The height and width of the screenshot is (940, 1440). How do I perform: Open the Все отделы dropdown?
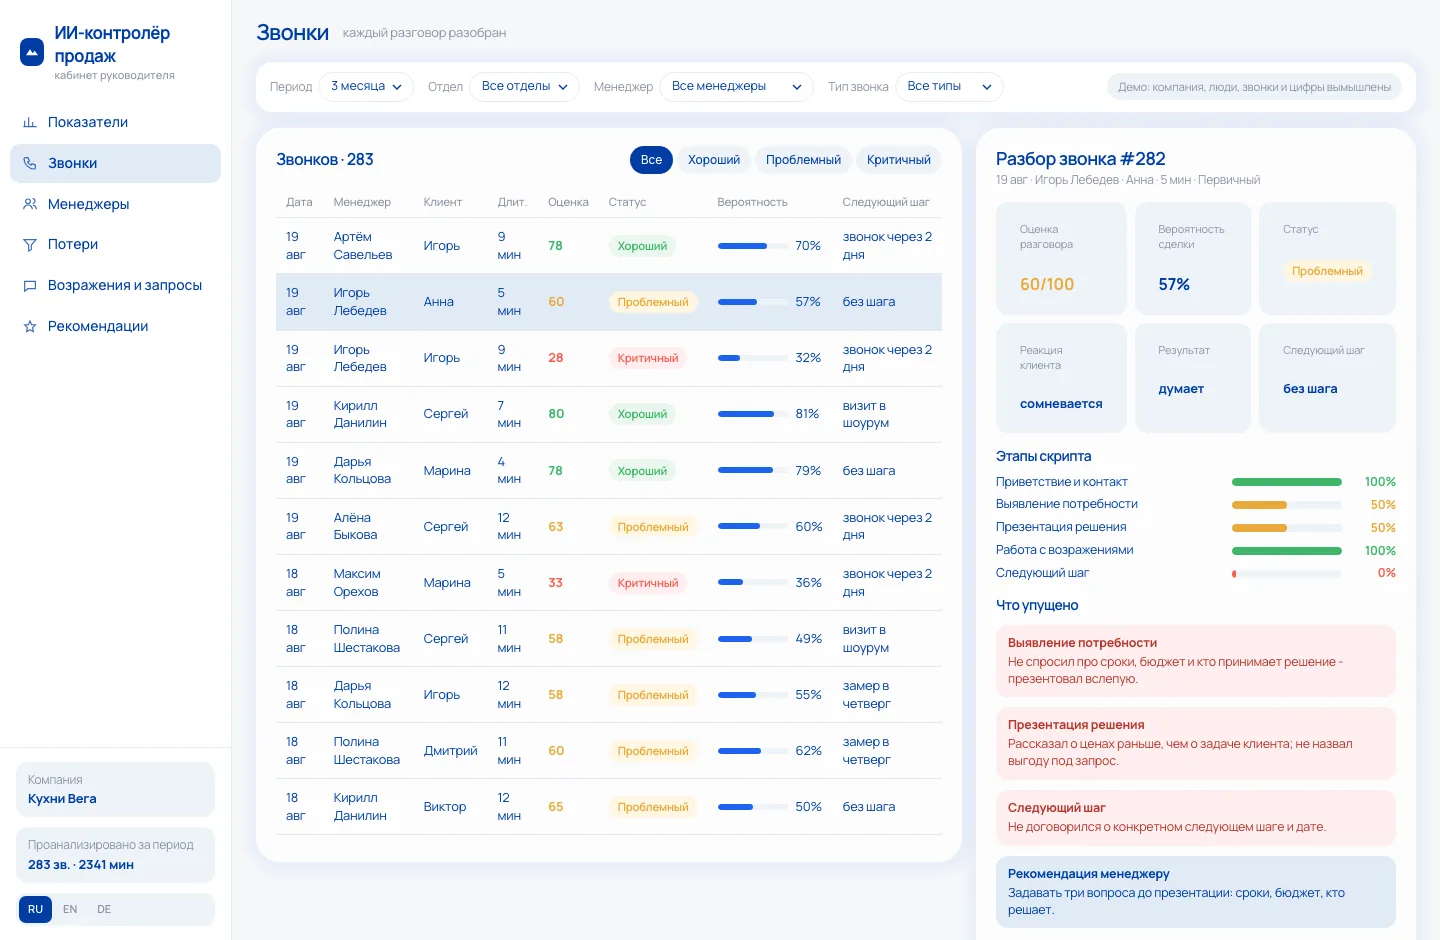coord(525,87)
